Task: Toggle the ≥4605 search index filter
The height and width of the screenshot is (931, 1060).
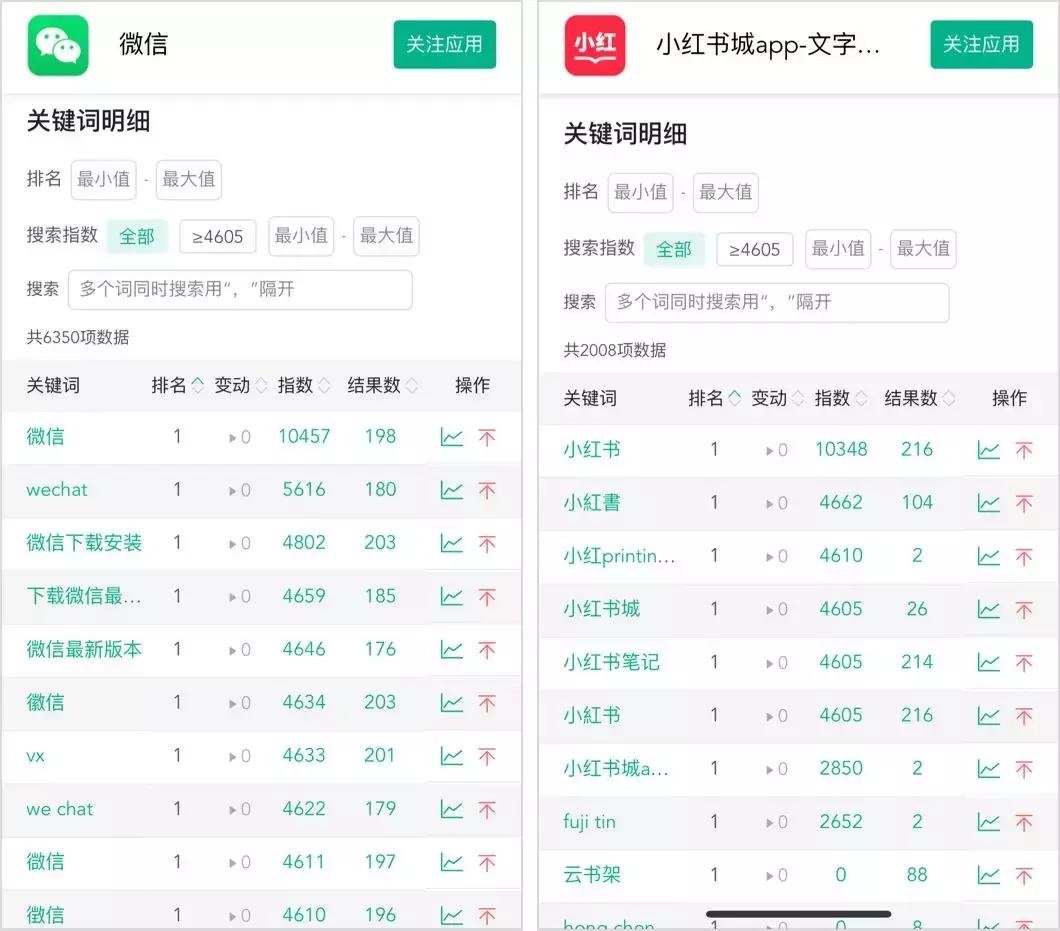Action: pos(218,236)
